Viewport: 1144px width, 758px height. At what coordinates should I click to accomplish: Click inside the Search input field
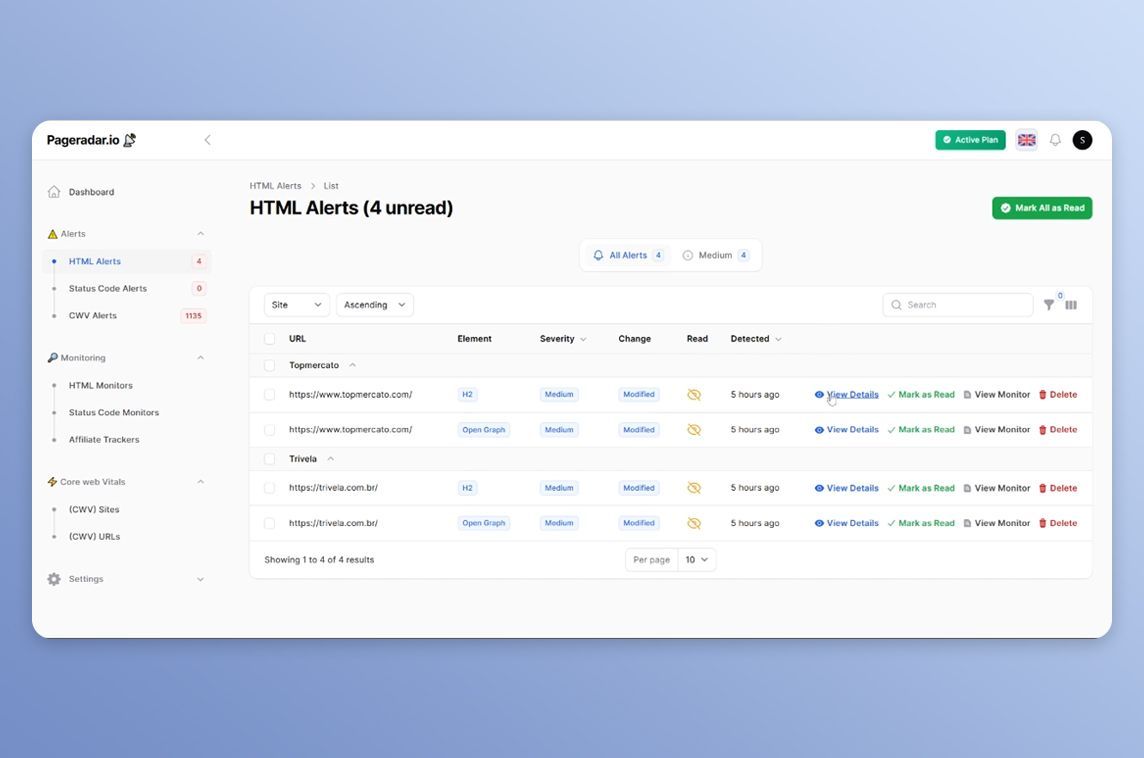click(x=956, y=304)
